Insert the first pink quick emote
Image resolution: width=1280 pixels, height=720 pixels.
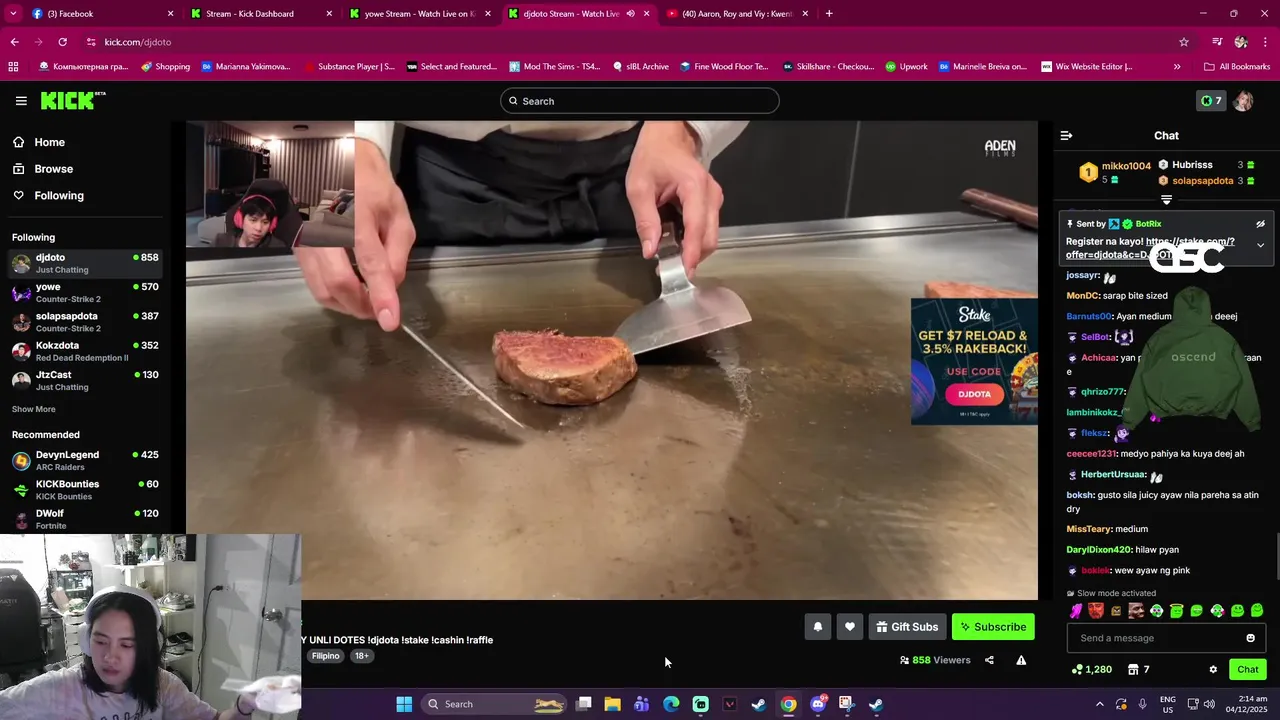tap(1076, 611)
